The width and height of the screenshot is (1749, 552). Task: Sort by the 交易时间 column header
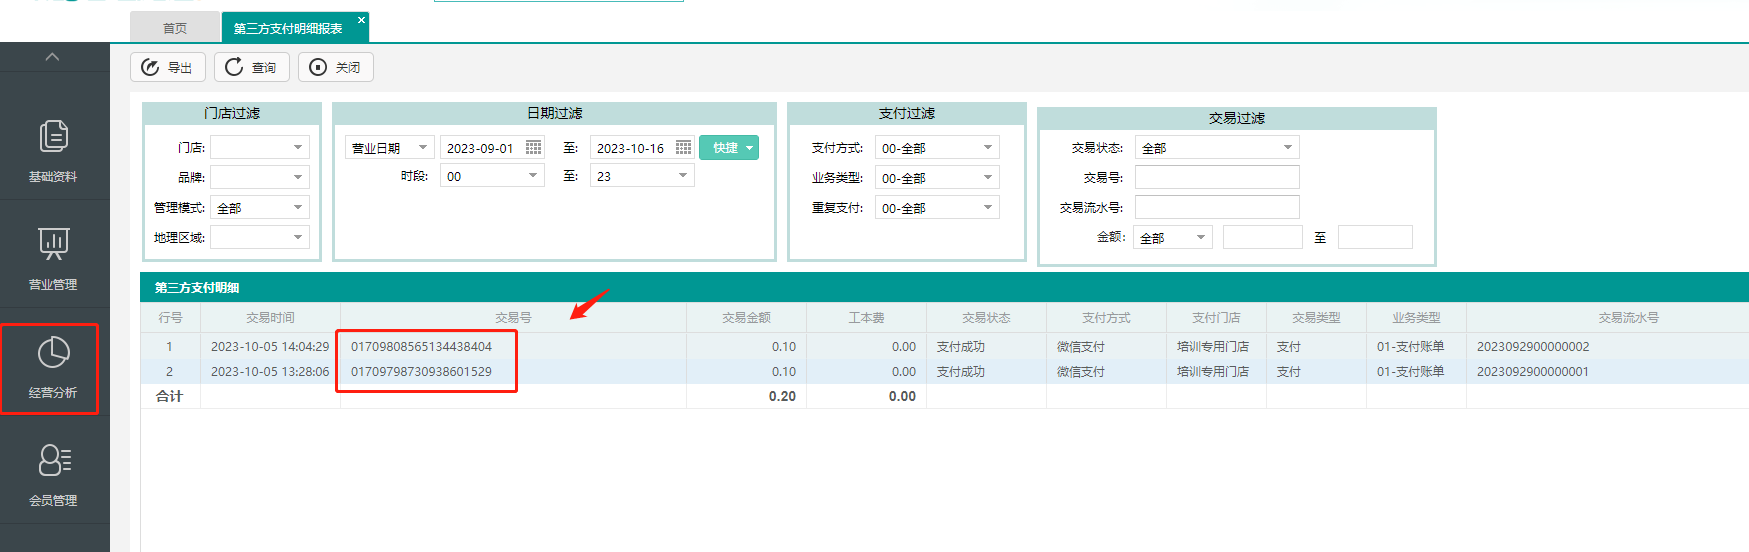270,317
